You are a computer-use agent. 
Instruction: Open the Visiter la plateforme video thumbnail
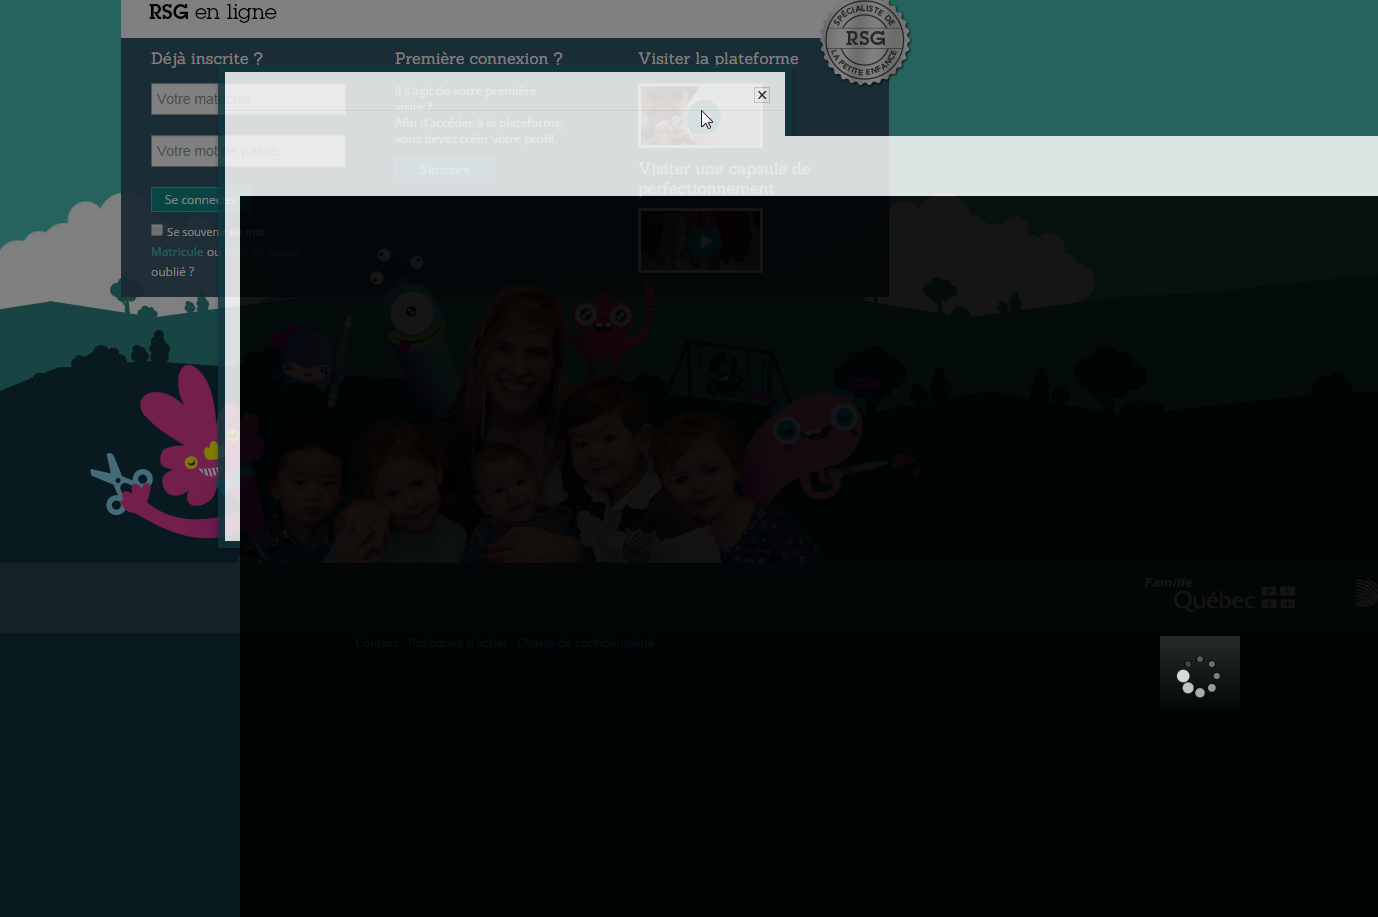700,115
